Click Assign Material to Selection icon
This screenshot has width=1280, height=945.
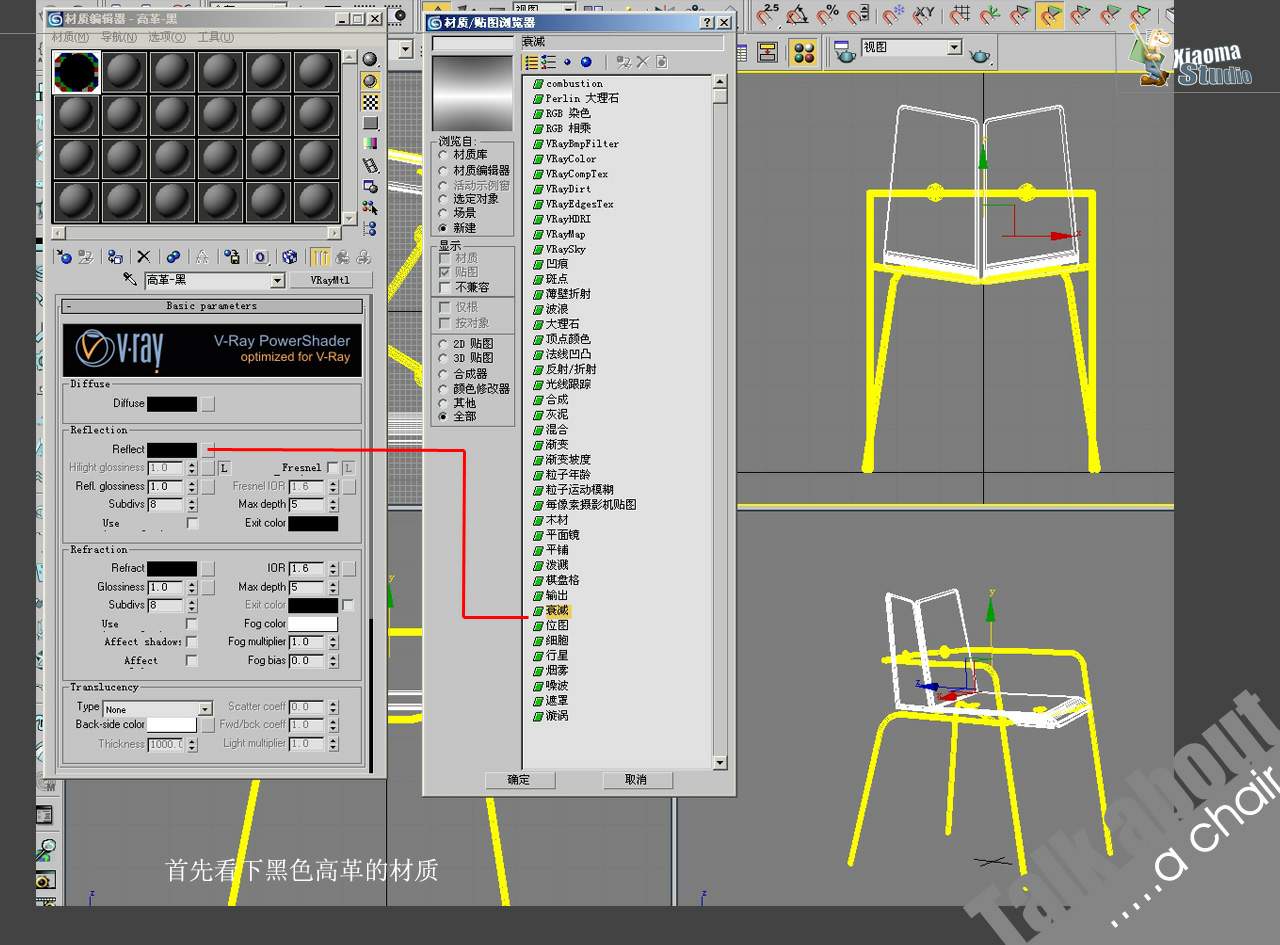pos(115,257)
